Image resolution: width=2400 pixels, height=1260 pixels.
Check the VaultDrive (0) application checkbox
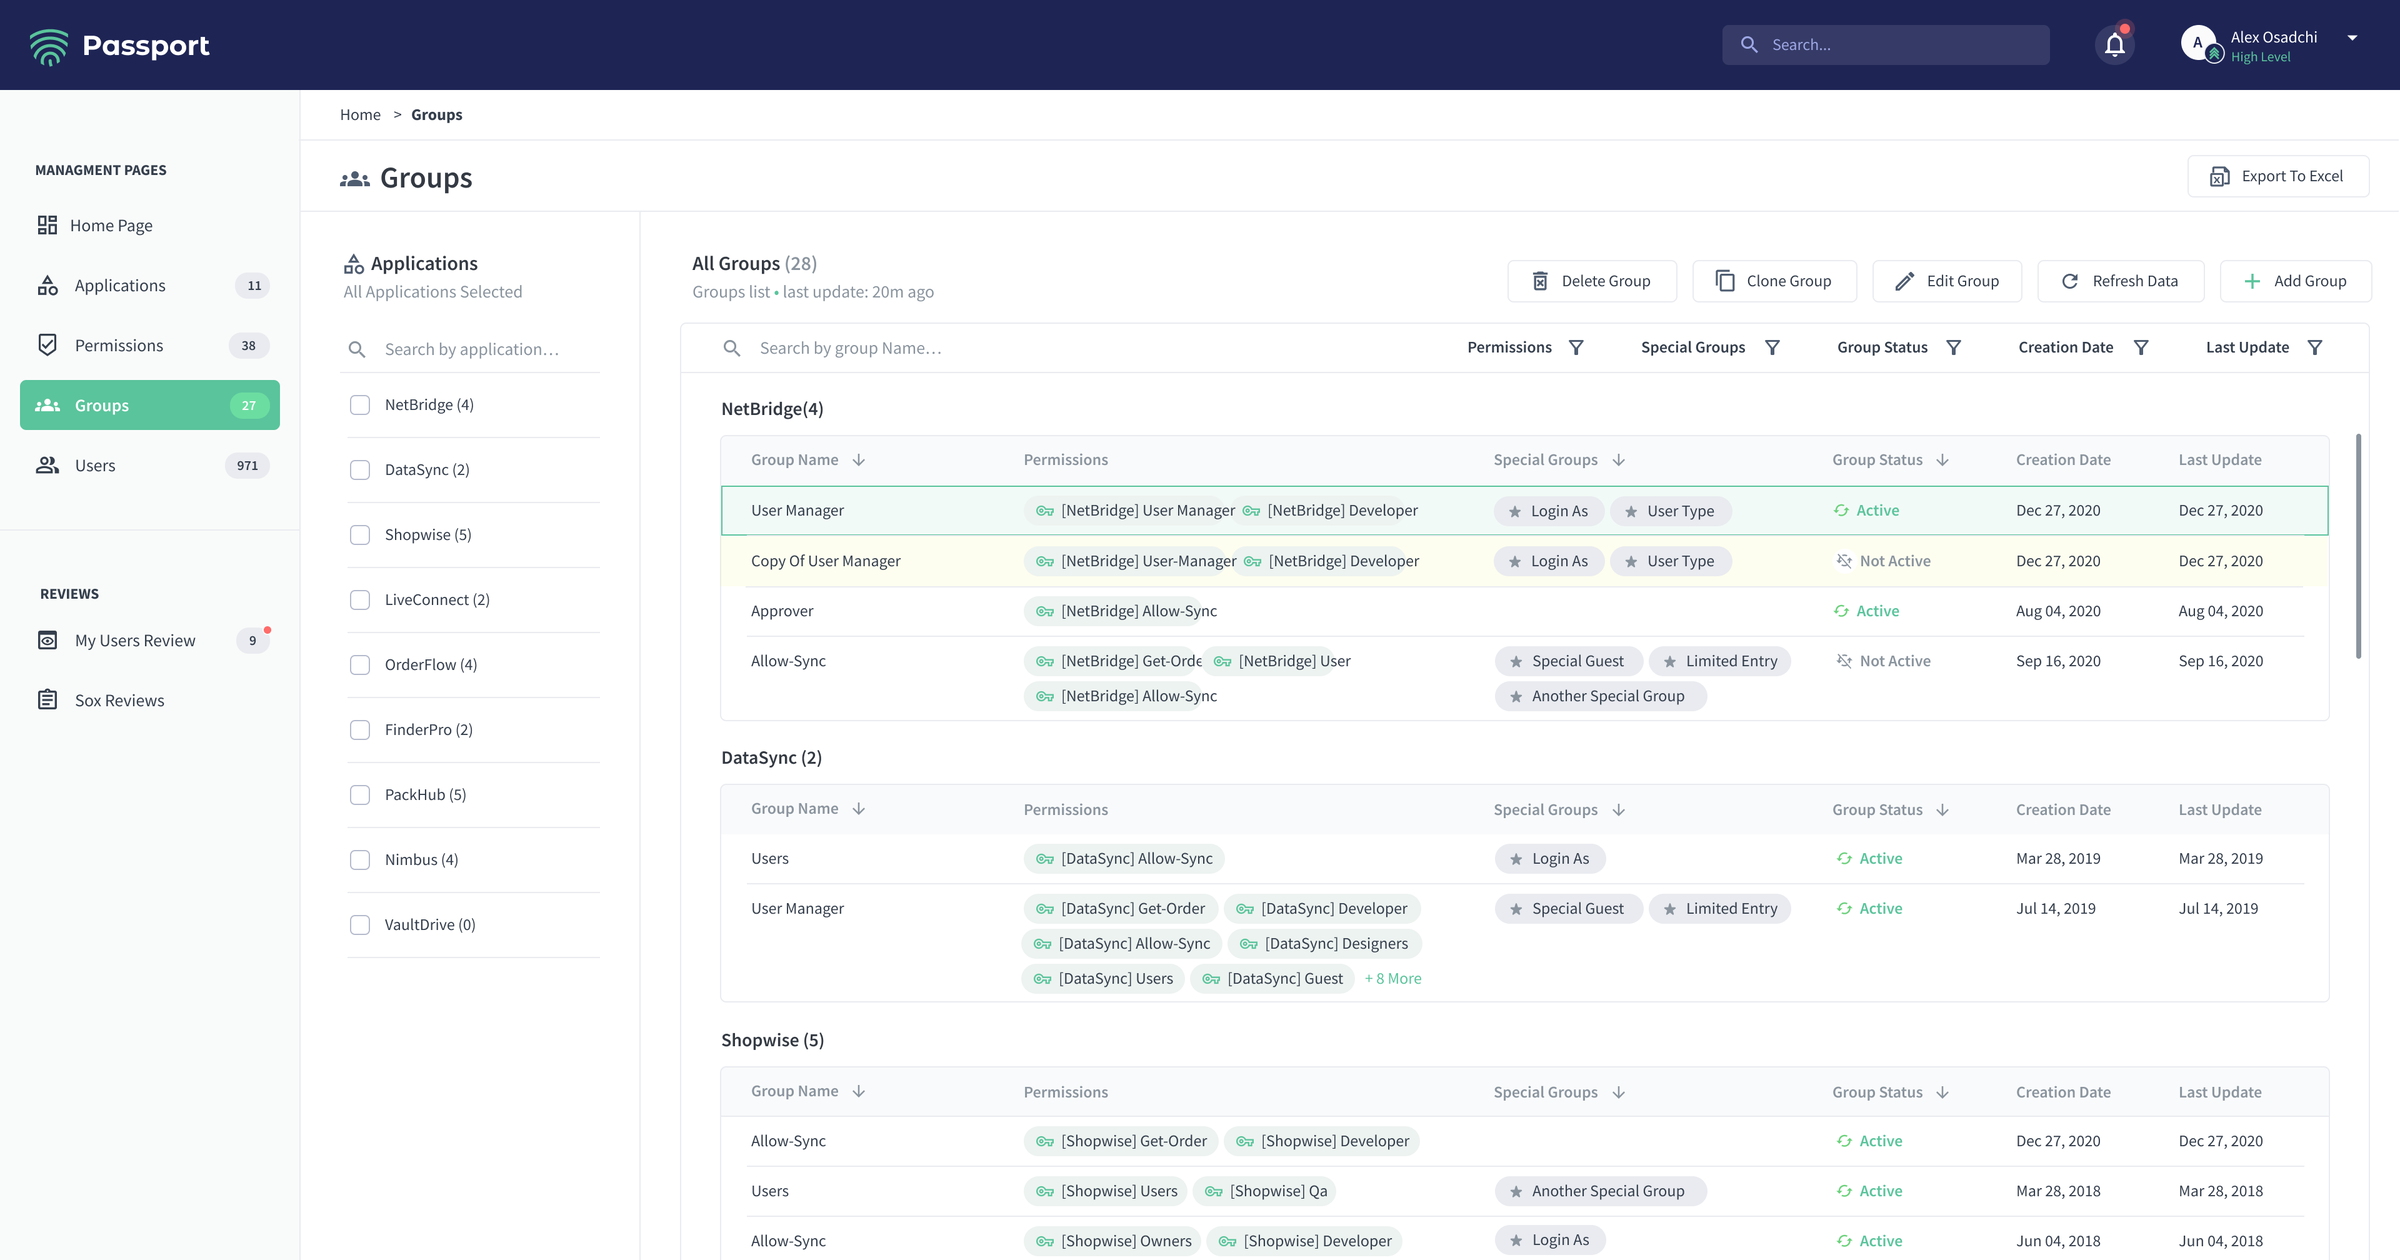coord(360,925)
